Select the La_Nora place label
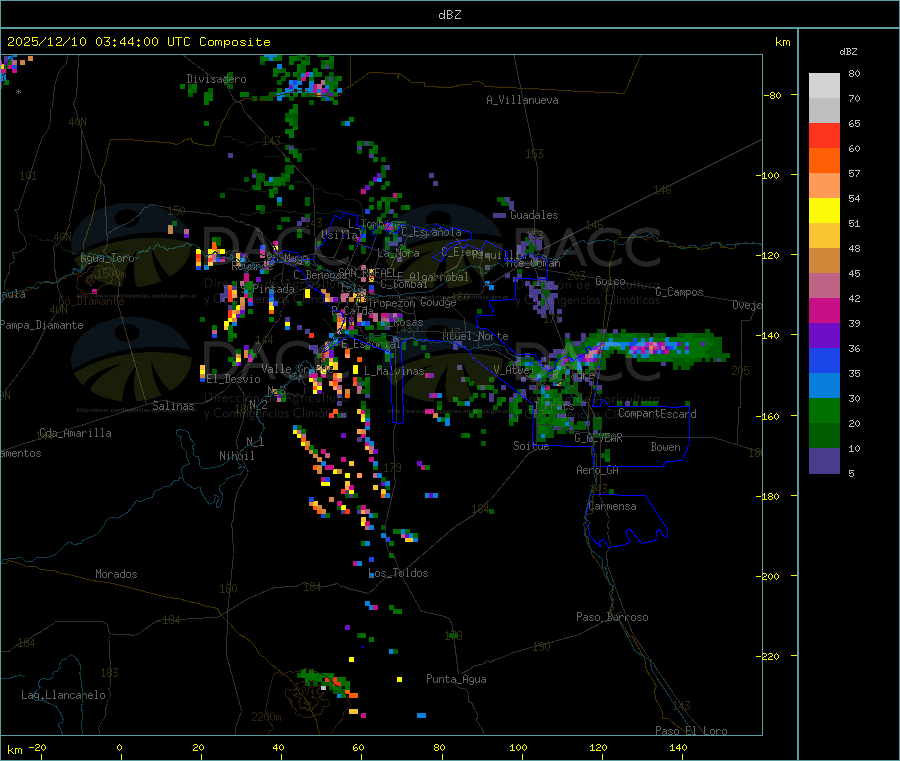The image size is (900, 761). (x=398, y=253)
